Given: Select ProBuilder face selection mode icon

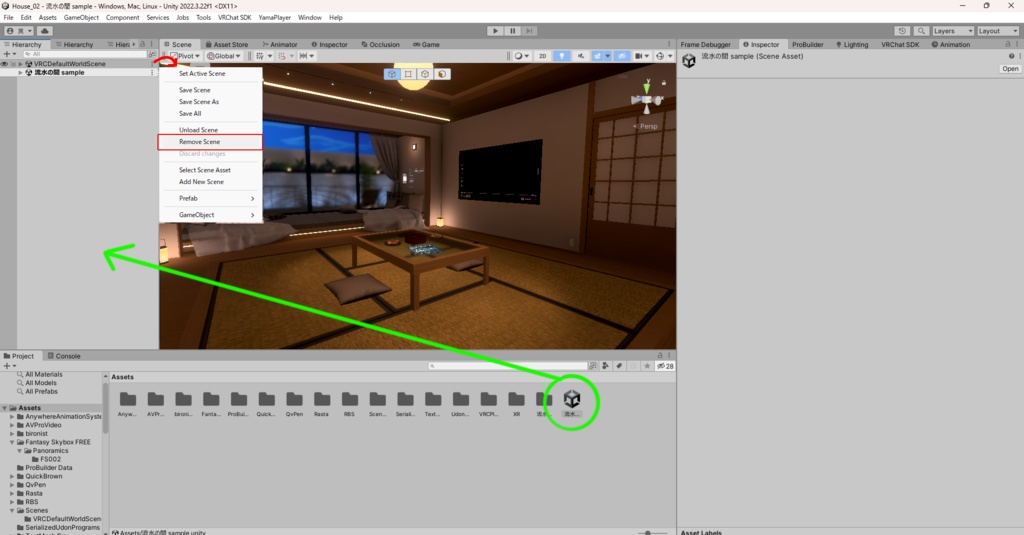Looking at the screenshot, I should [442, 74].
